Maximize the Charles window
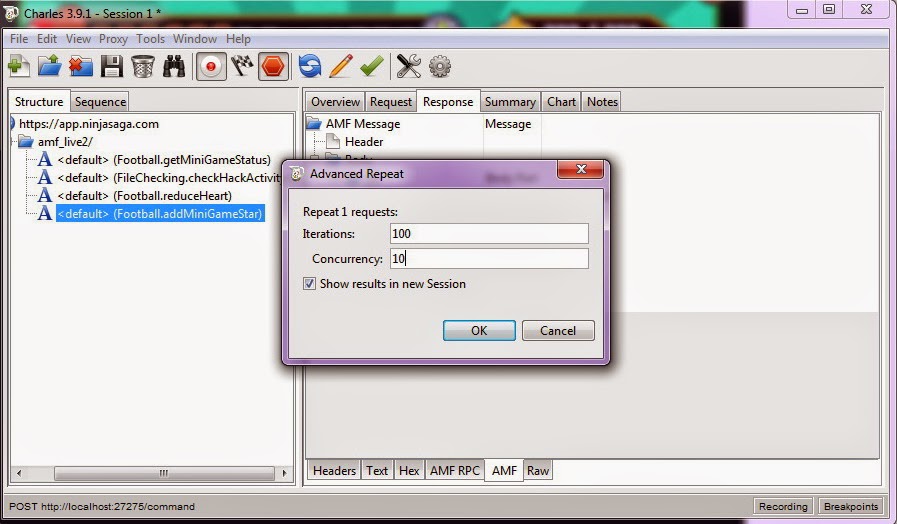The height and width of the screenshot is (524, 897). [829, 9]
